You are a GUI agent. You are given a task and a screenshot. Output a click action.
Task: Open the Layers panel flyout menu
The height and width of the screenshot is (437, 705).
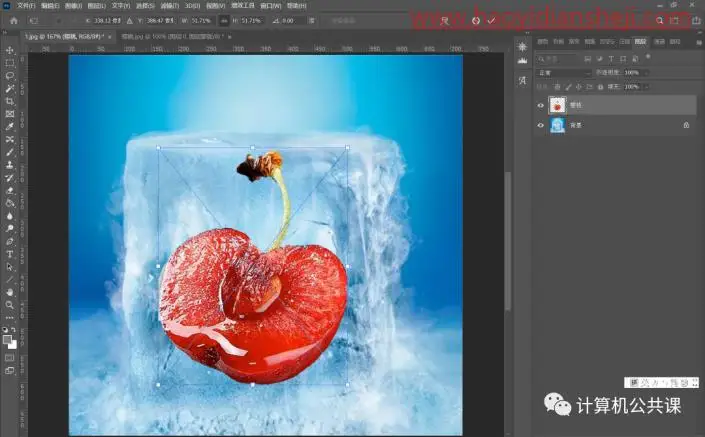[699, 42]
